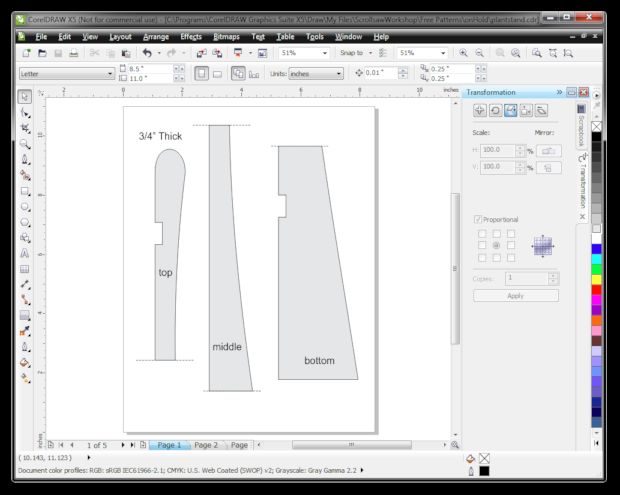Check the bottom-right anchor point box
Image resolution: width=620 pixels, height=495 pixels.
(x=511, y=258)
